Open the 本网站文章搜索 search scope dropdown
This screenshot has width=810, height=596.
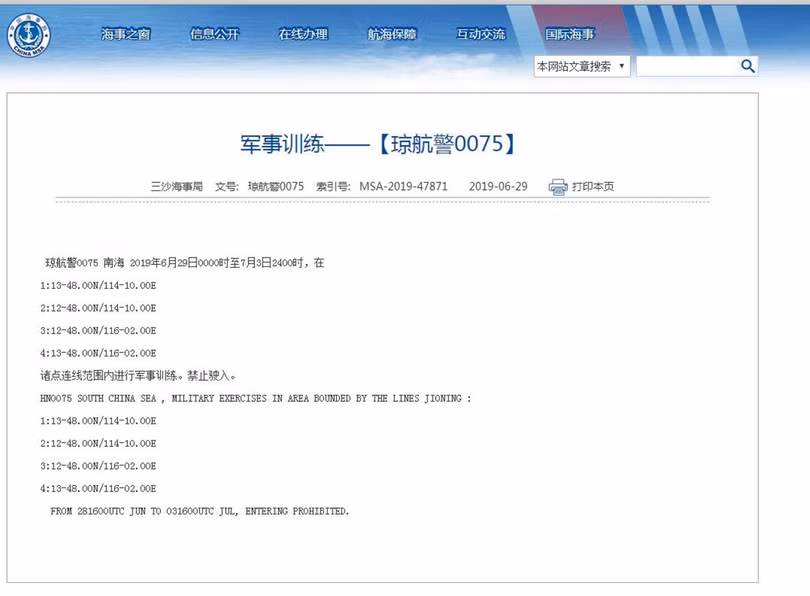point(575,65)
